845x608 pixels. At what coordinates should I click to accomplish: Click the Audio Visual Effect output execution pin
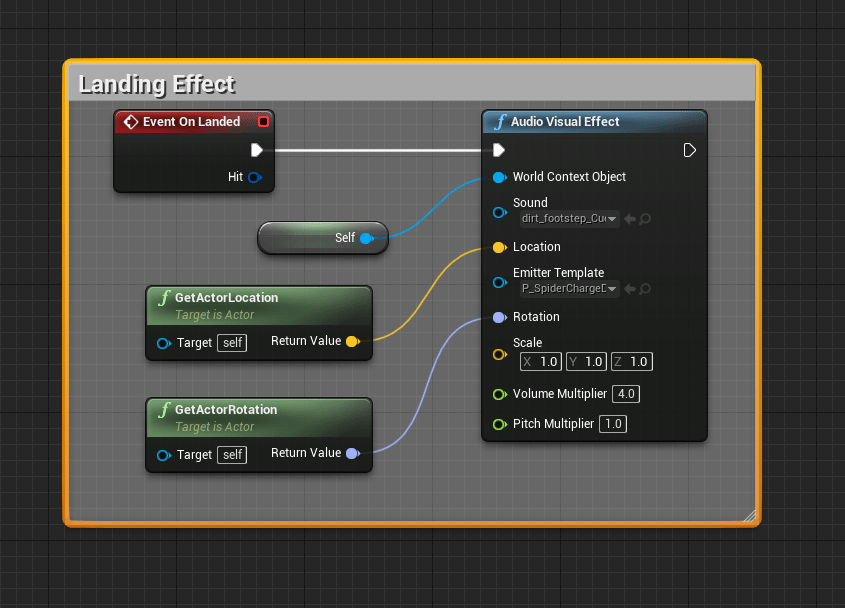689,150
